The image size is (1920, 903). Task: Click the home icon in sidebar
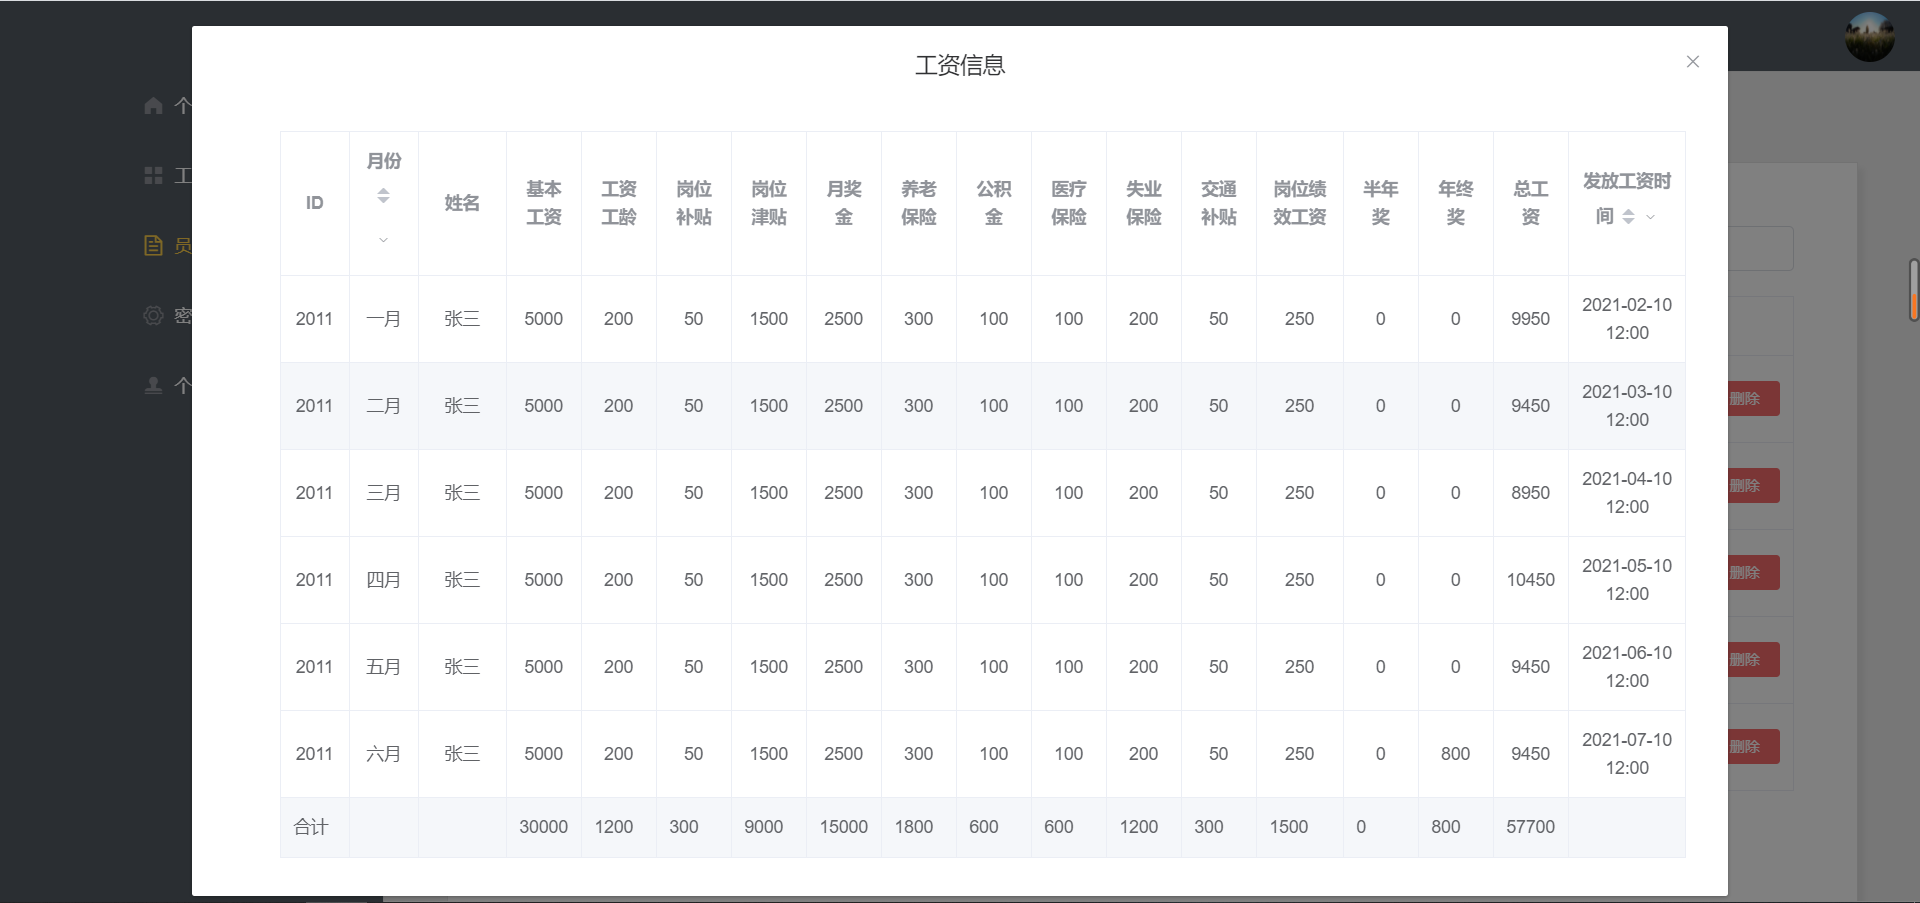[x=153, y=105]
